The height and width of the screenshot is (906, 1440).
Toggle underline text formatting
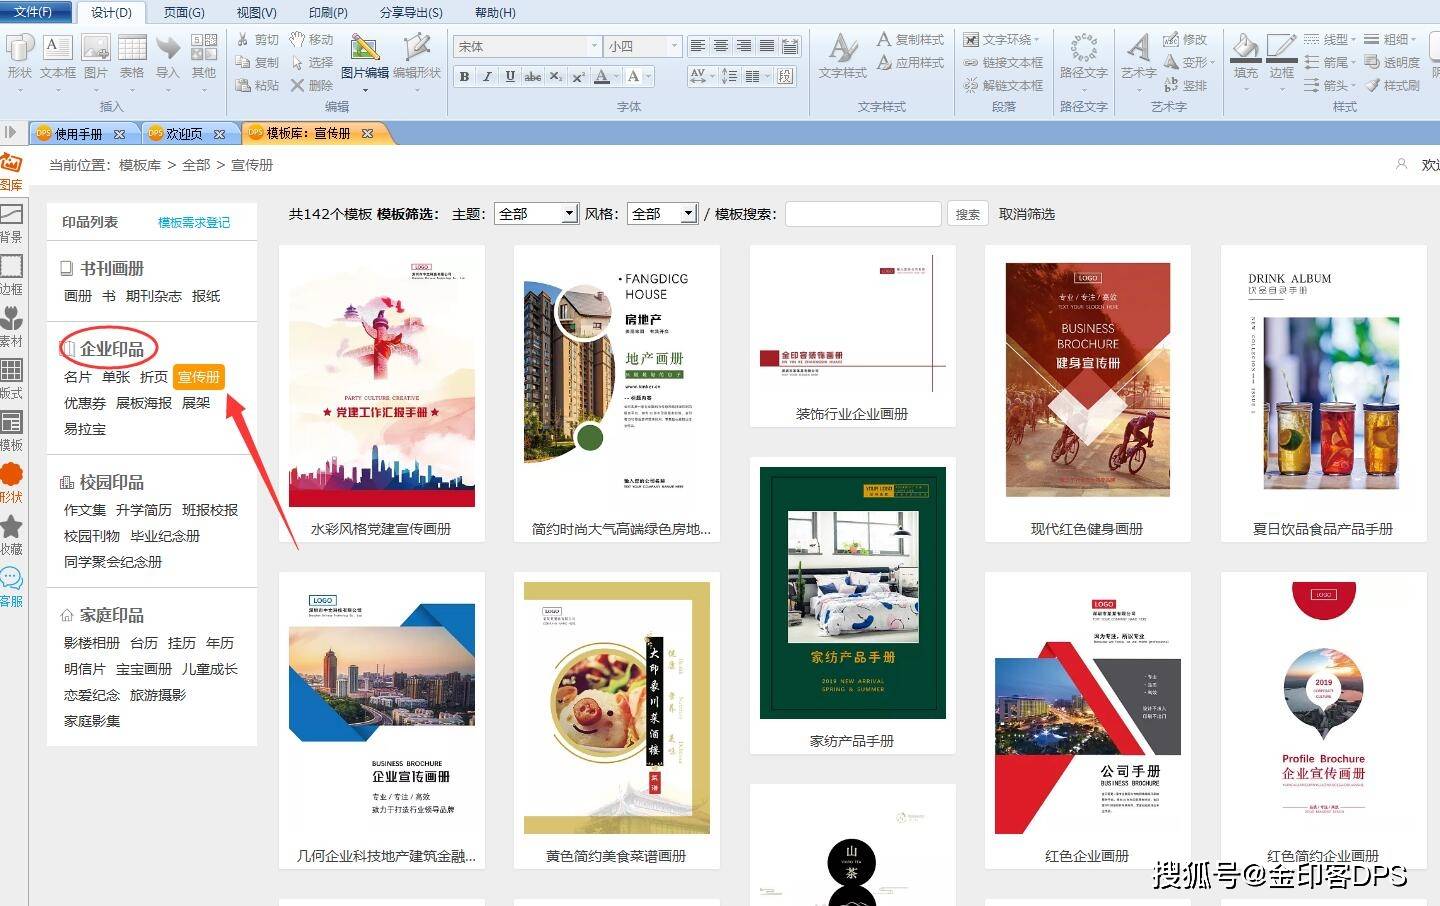510,76
